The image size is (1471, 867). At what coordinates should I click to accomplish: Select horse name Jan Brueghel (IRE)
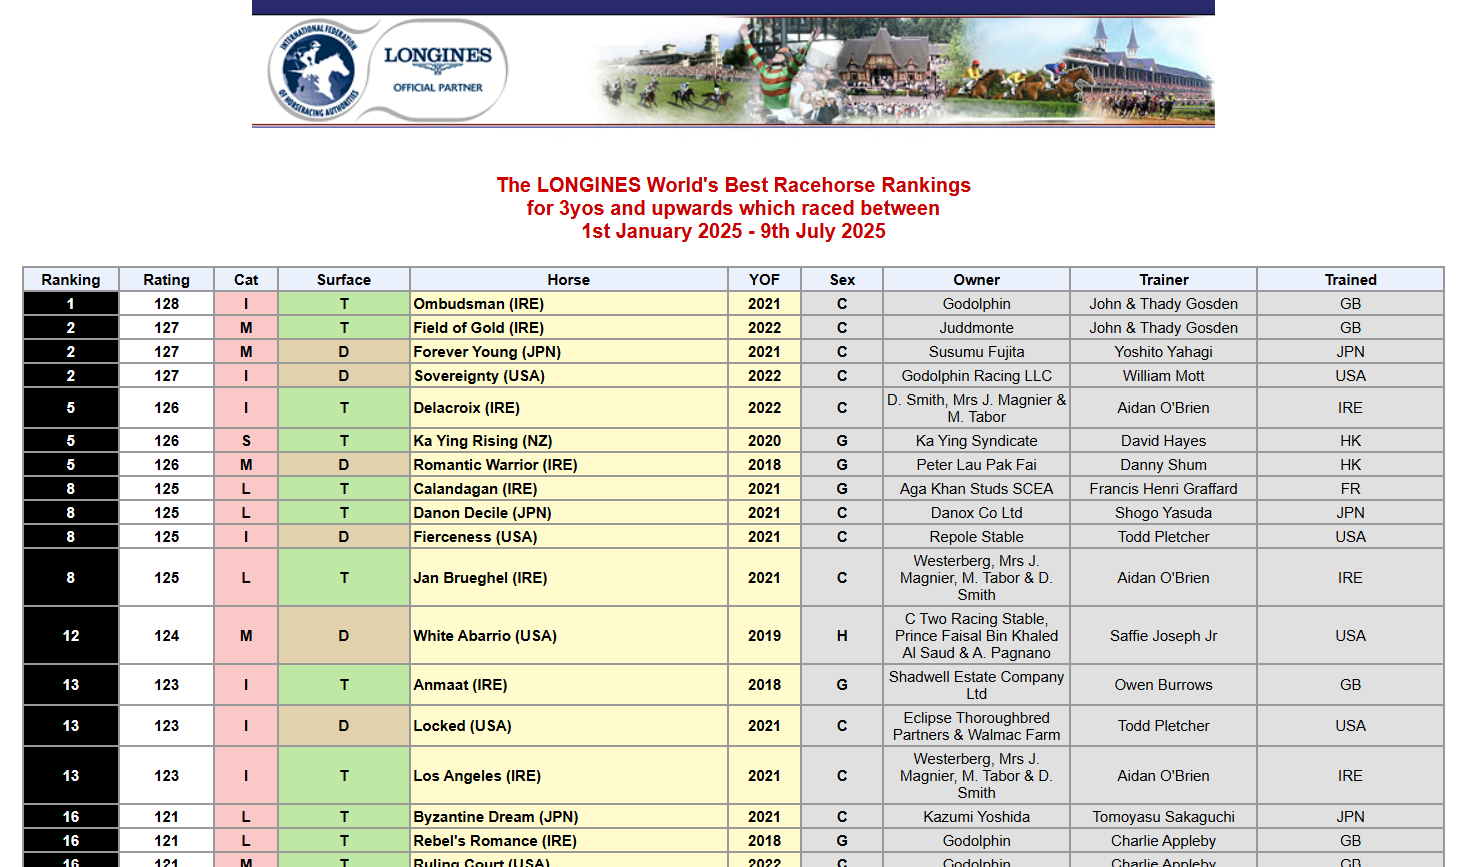(x=480, y=578)
